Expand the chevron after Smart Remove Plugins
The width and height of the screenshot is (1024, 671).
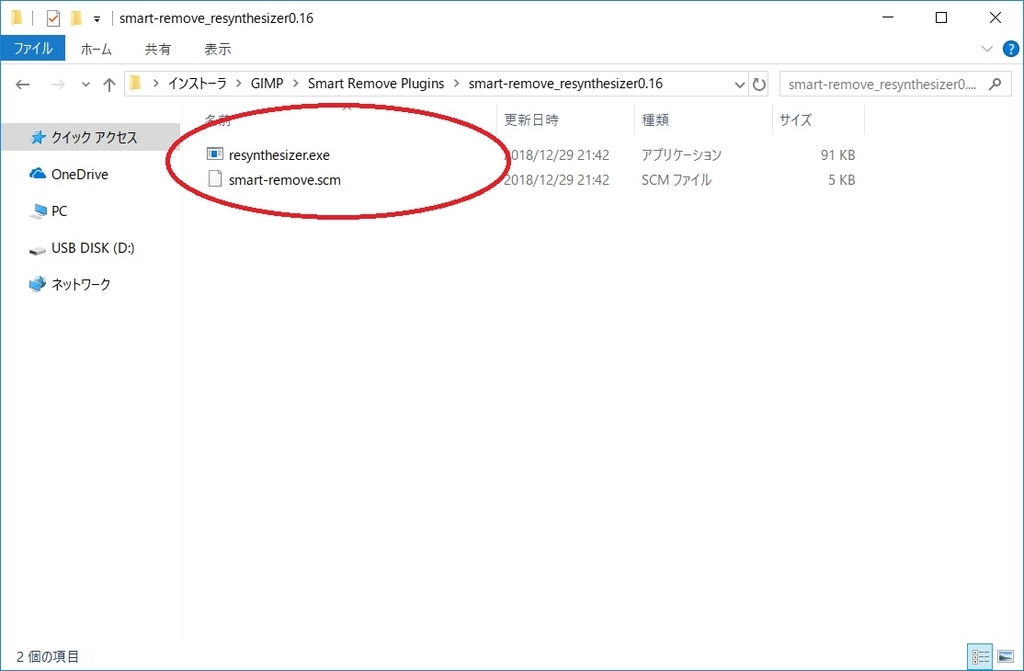tap(456, 84)
